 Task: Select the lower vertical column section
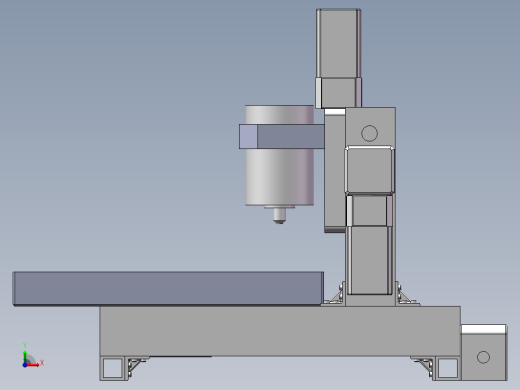369,260
